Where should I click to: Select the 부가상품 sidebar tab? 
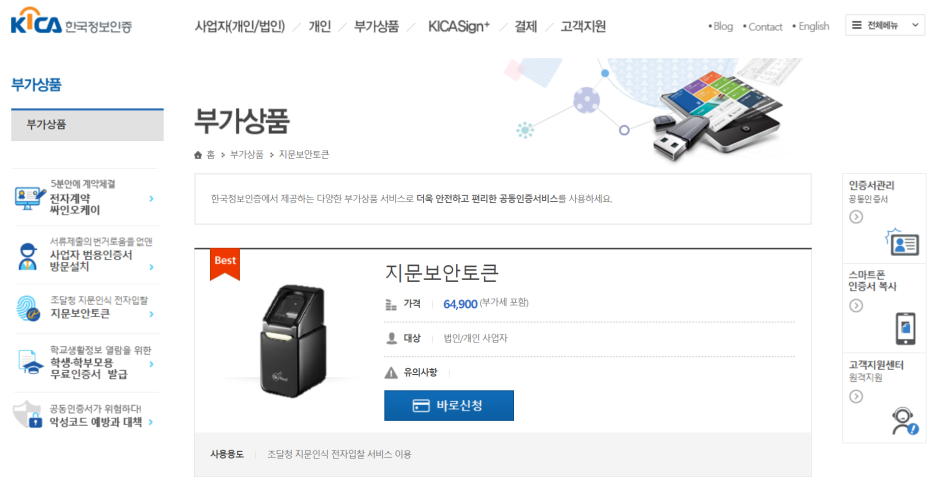pyautogui.click(x=87, y=125)
